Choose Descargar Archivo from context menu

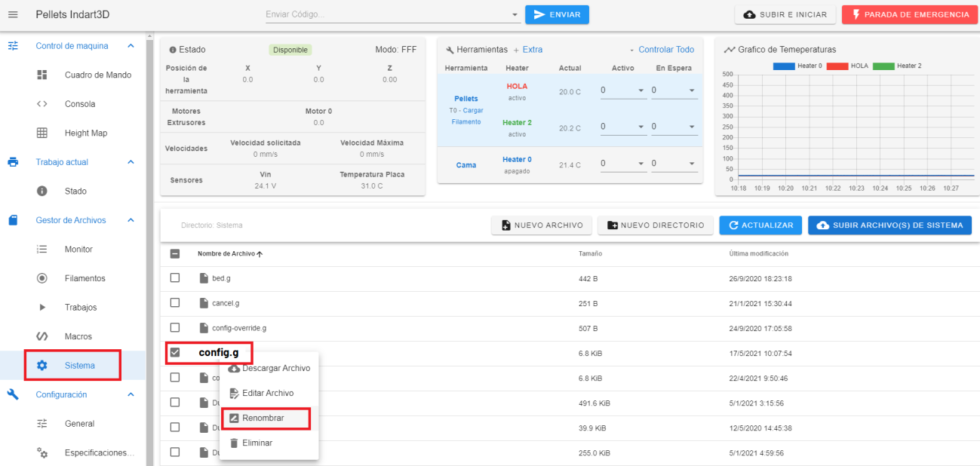[x=269, y=369]
